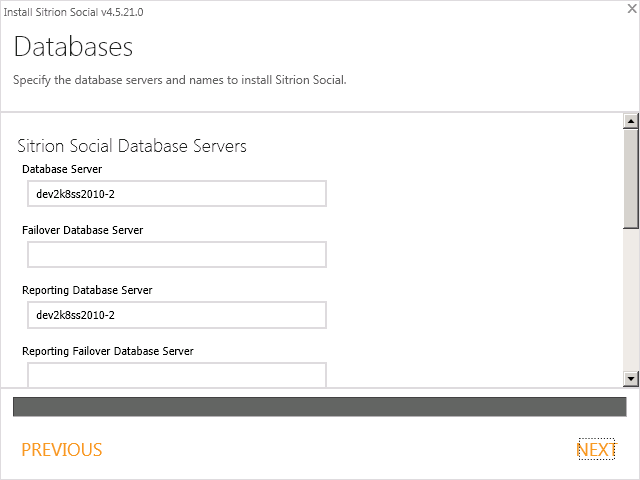The image size is (640, 480).
Task: Click the "Failover Database Server" label
Action: tap(82, 230)
